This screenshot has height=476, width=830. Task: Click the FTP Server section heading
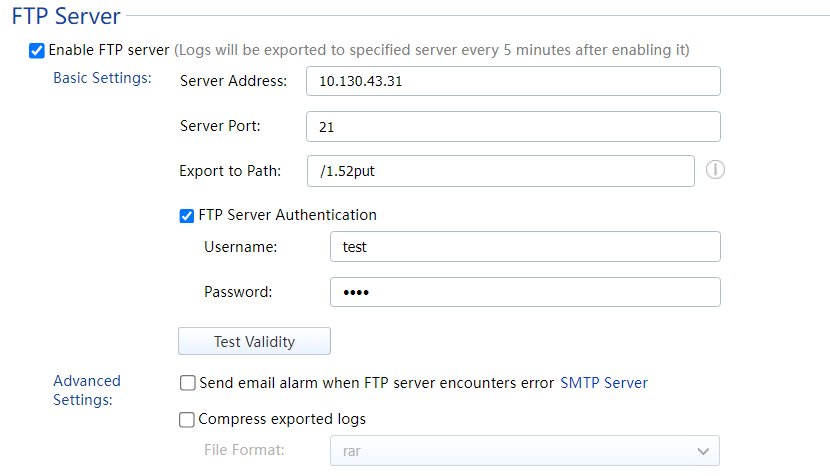[x=66, y=16]
